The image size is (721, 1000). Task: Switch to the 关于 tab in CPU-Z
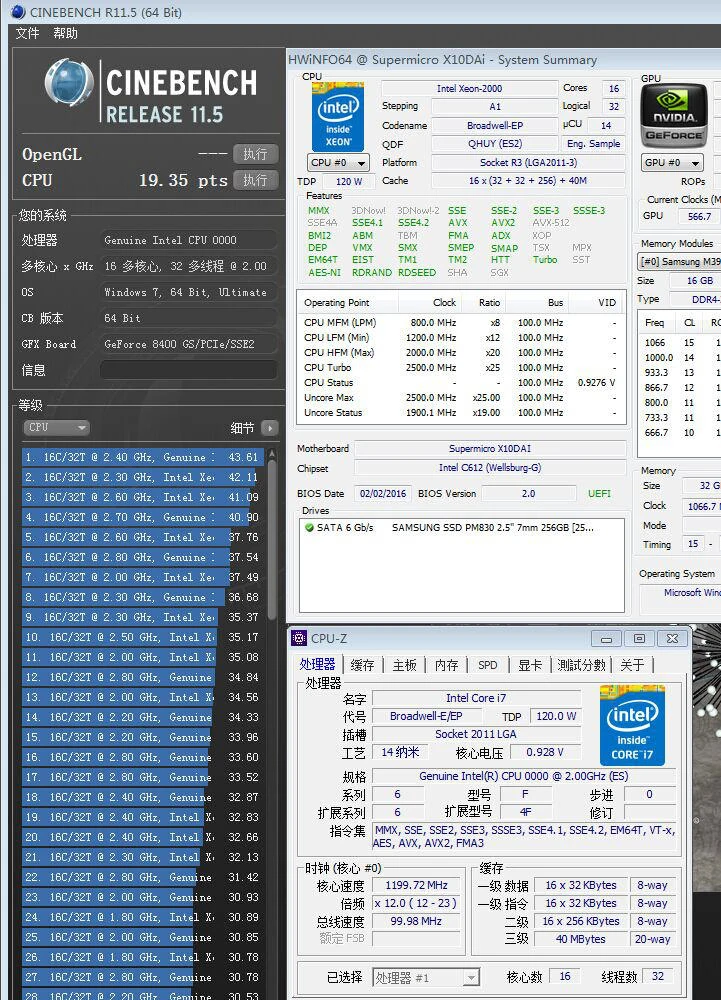(632, 665)
